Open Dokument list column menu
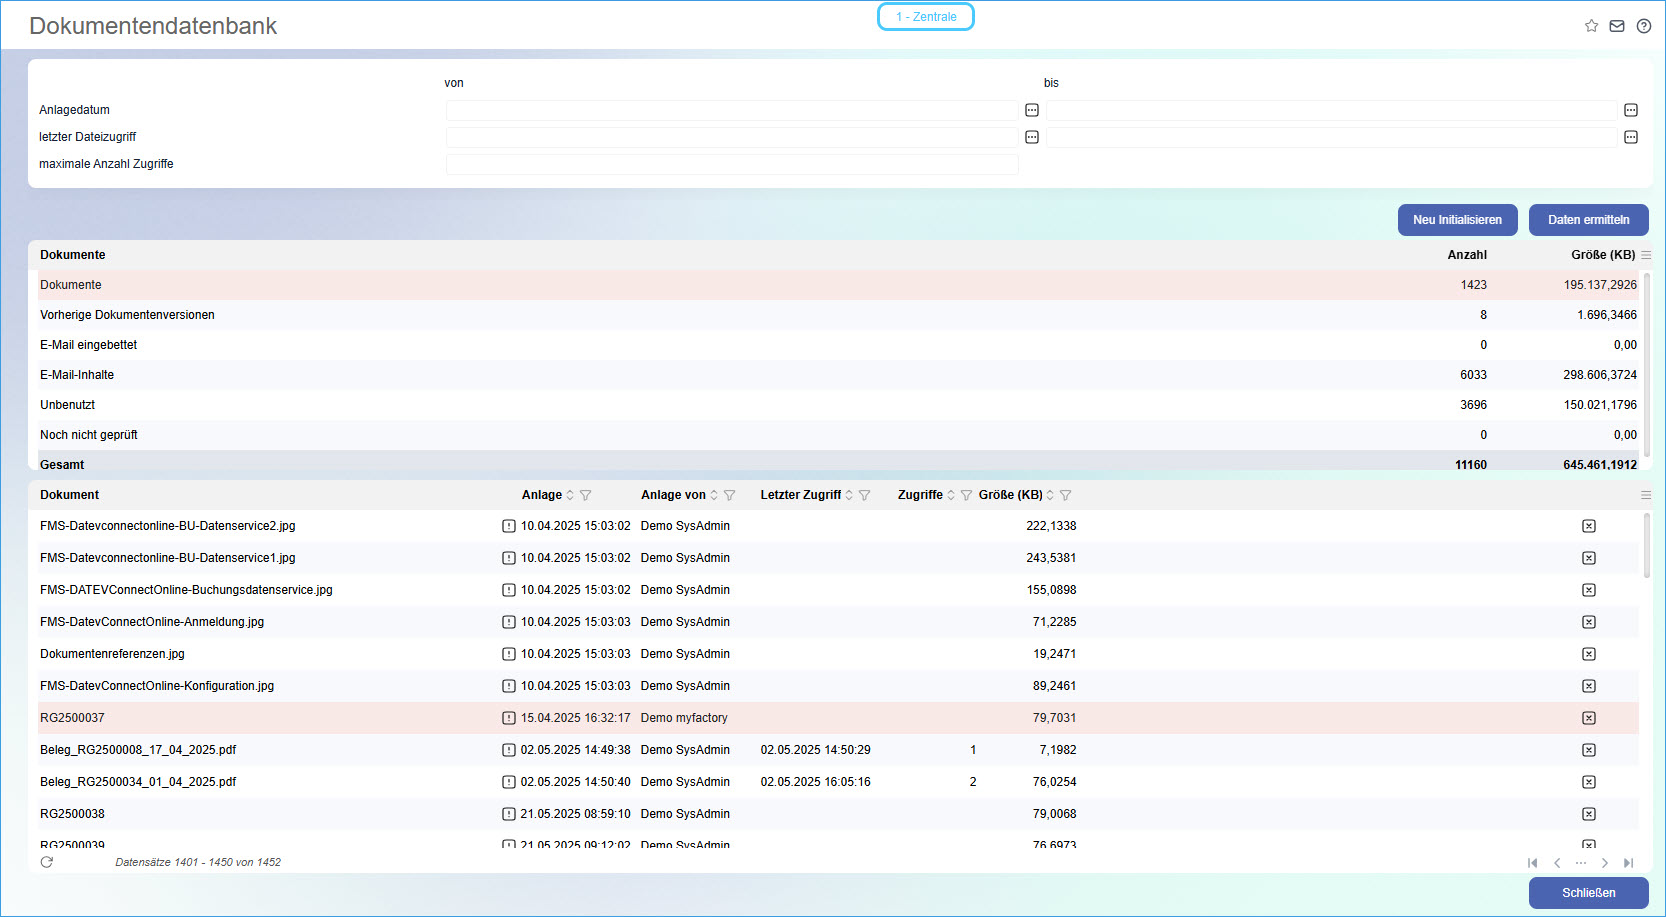The width and height of the screenshot is (1666, 917). point(1646,495)
